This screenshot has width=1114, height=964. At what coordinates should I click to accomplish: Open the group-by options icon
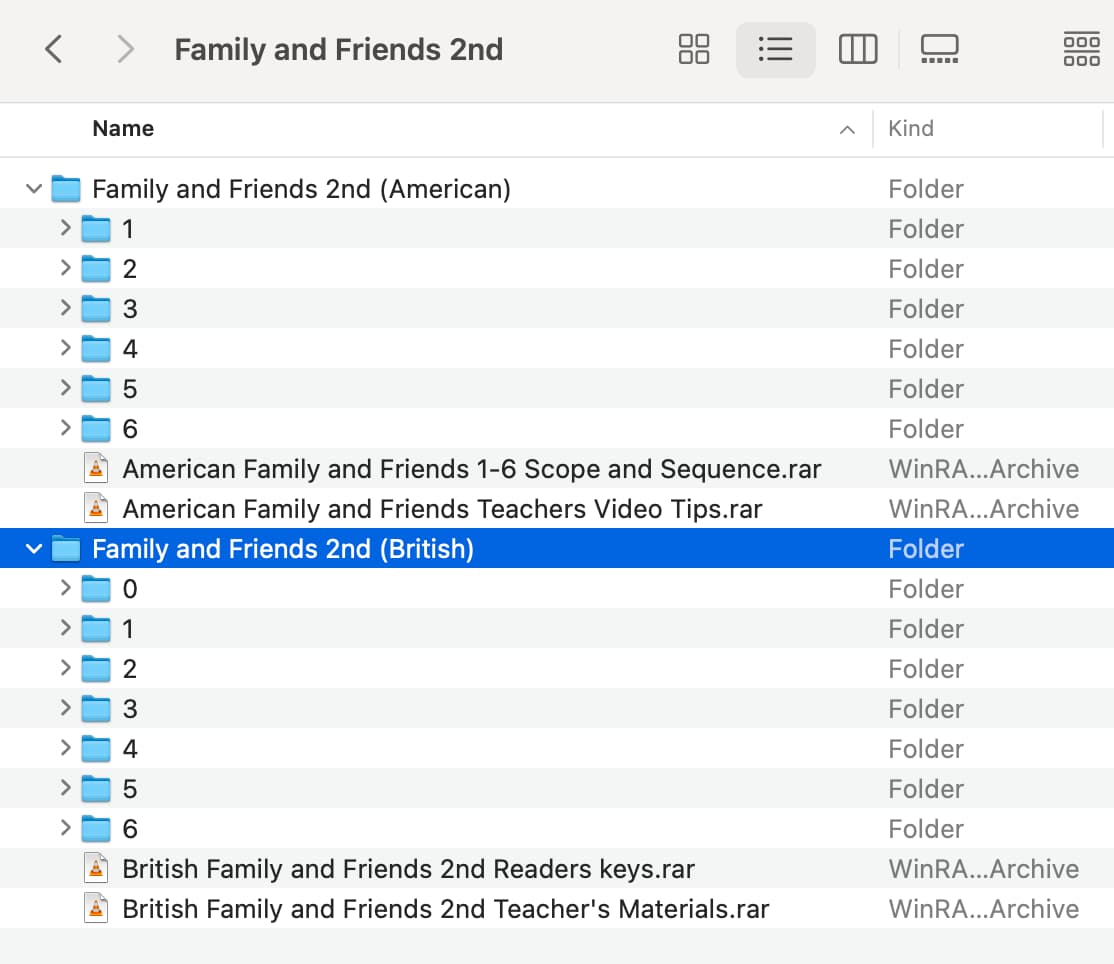coord(1081,50)
